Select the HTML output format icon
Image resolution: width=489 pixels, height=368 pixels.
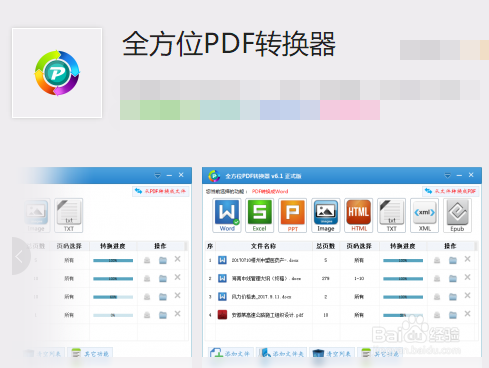click(359, 215)
